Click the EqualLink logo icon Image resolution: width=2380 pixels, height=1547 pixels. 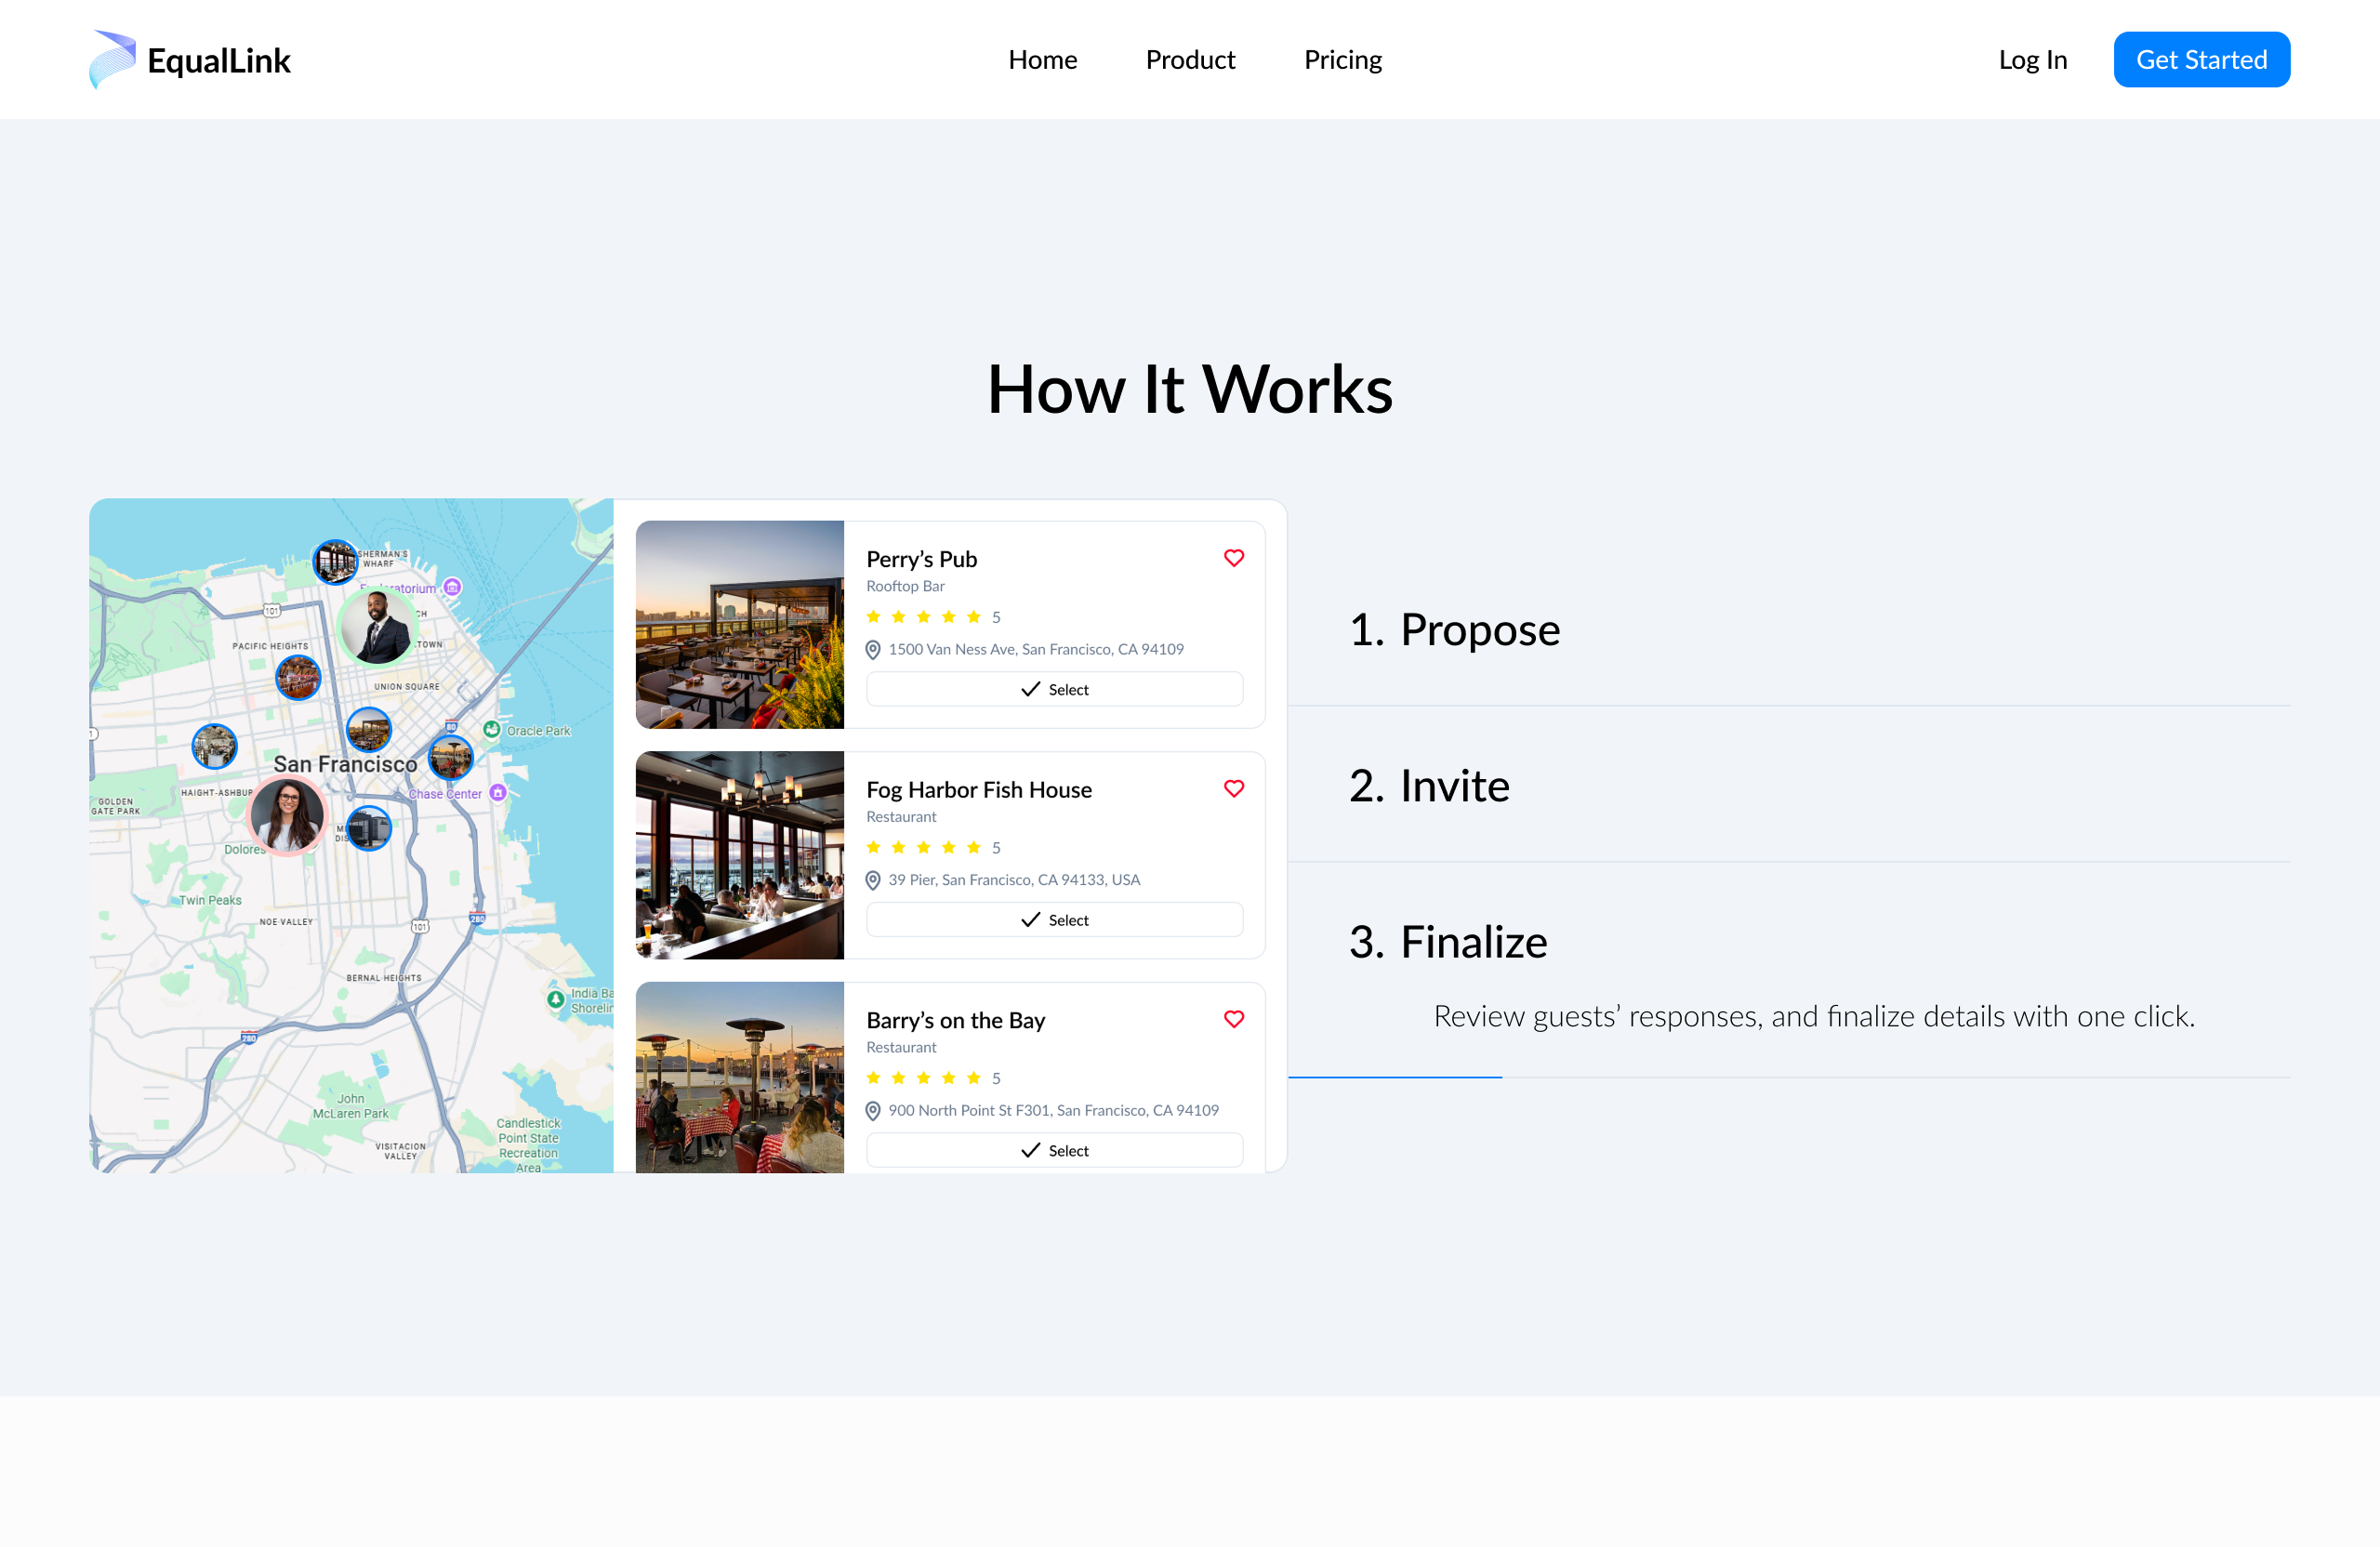coord(112,59)
